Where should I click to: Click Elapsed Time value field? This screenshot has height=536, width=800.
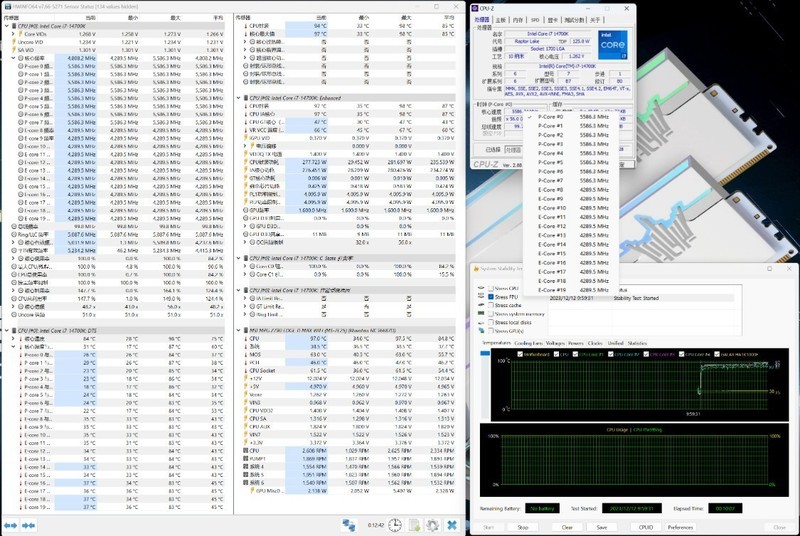pos(725,508)
